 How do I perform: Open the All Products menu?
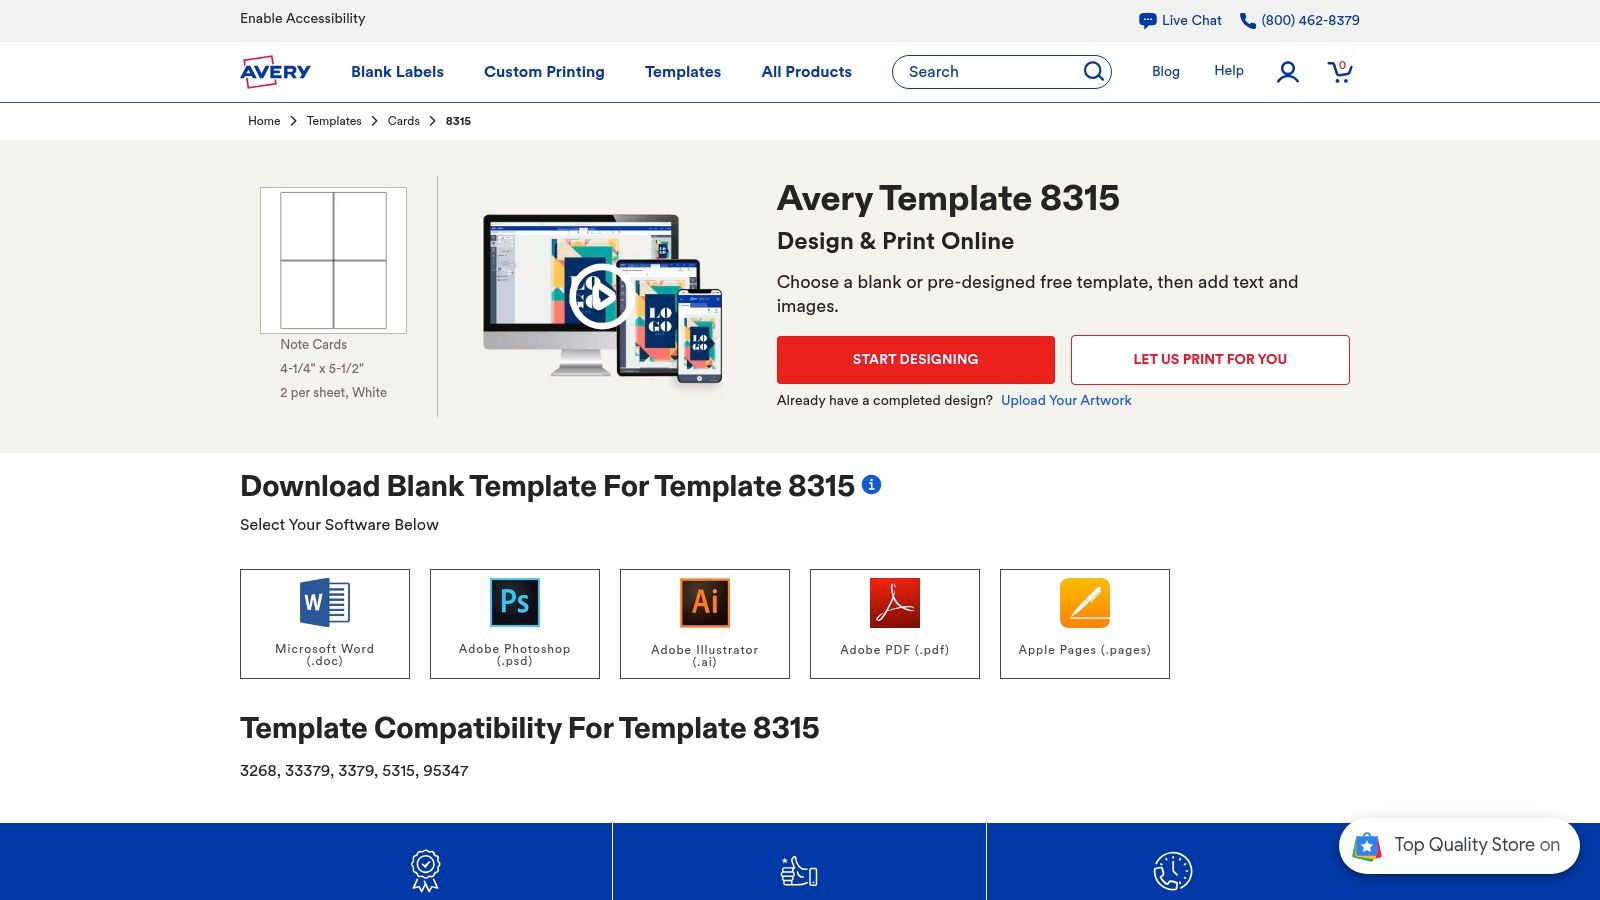pyautogui.click(x=807, y=72)
